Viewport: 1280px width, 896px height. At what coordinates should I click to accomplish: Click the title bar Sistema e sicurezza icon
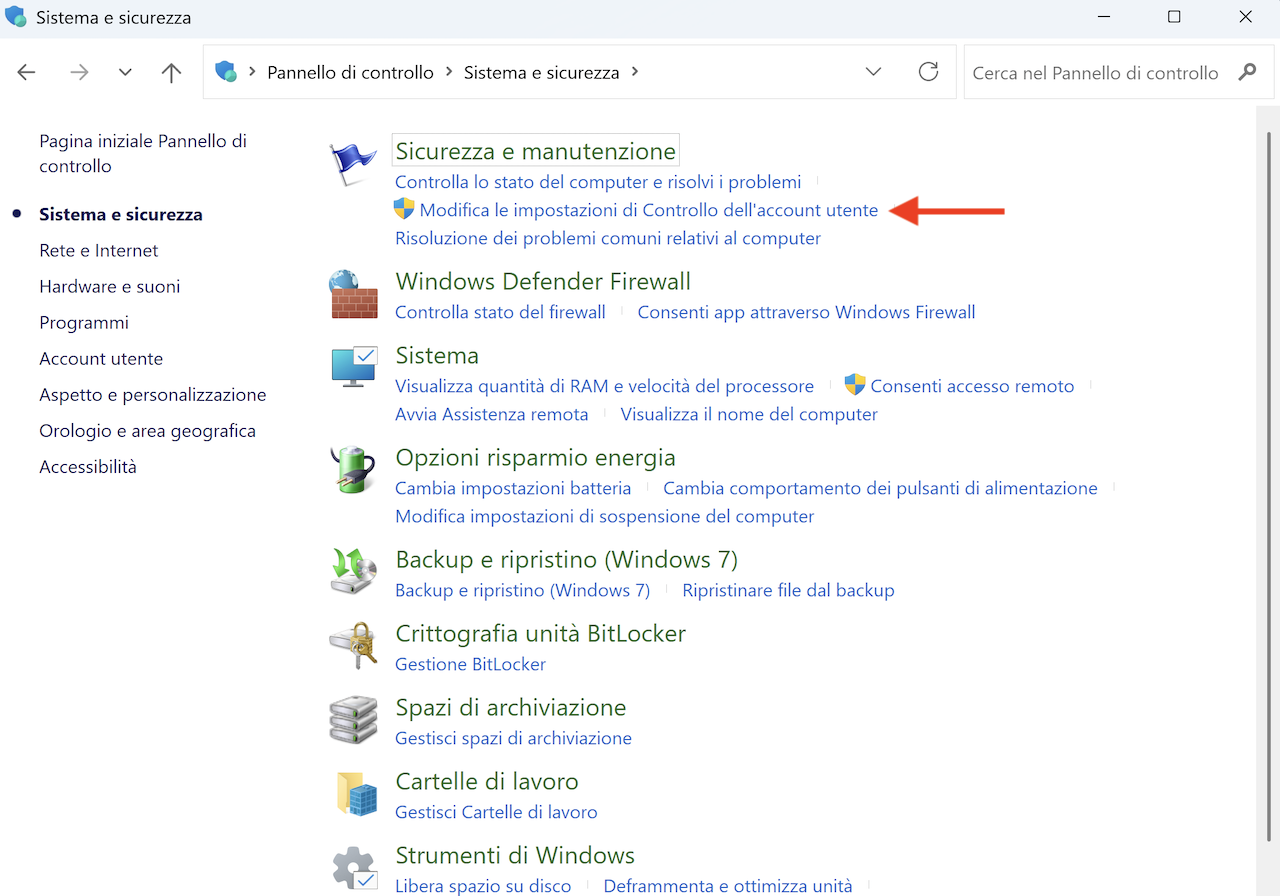point(16,17)
